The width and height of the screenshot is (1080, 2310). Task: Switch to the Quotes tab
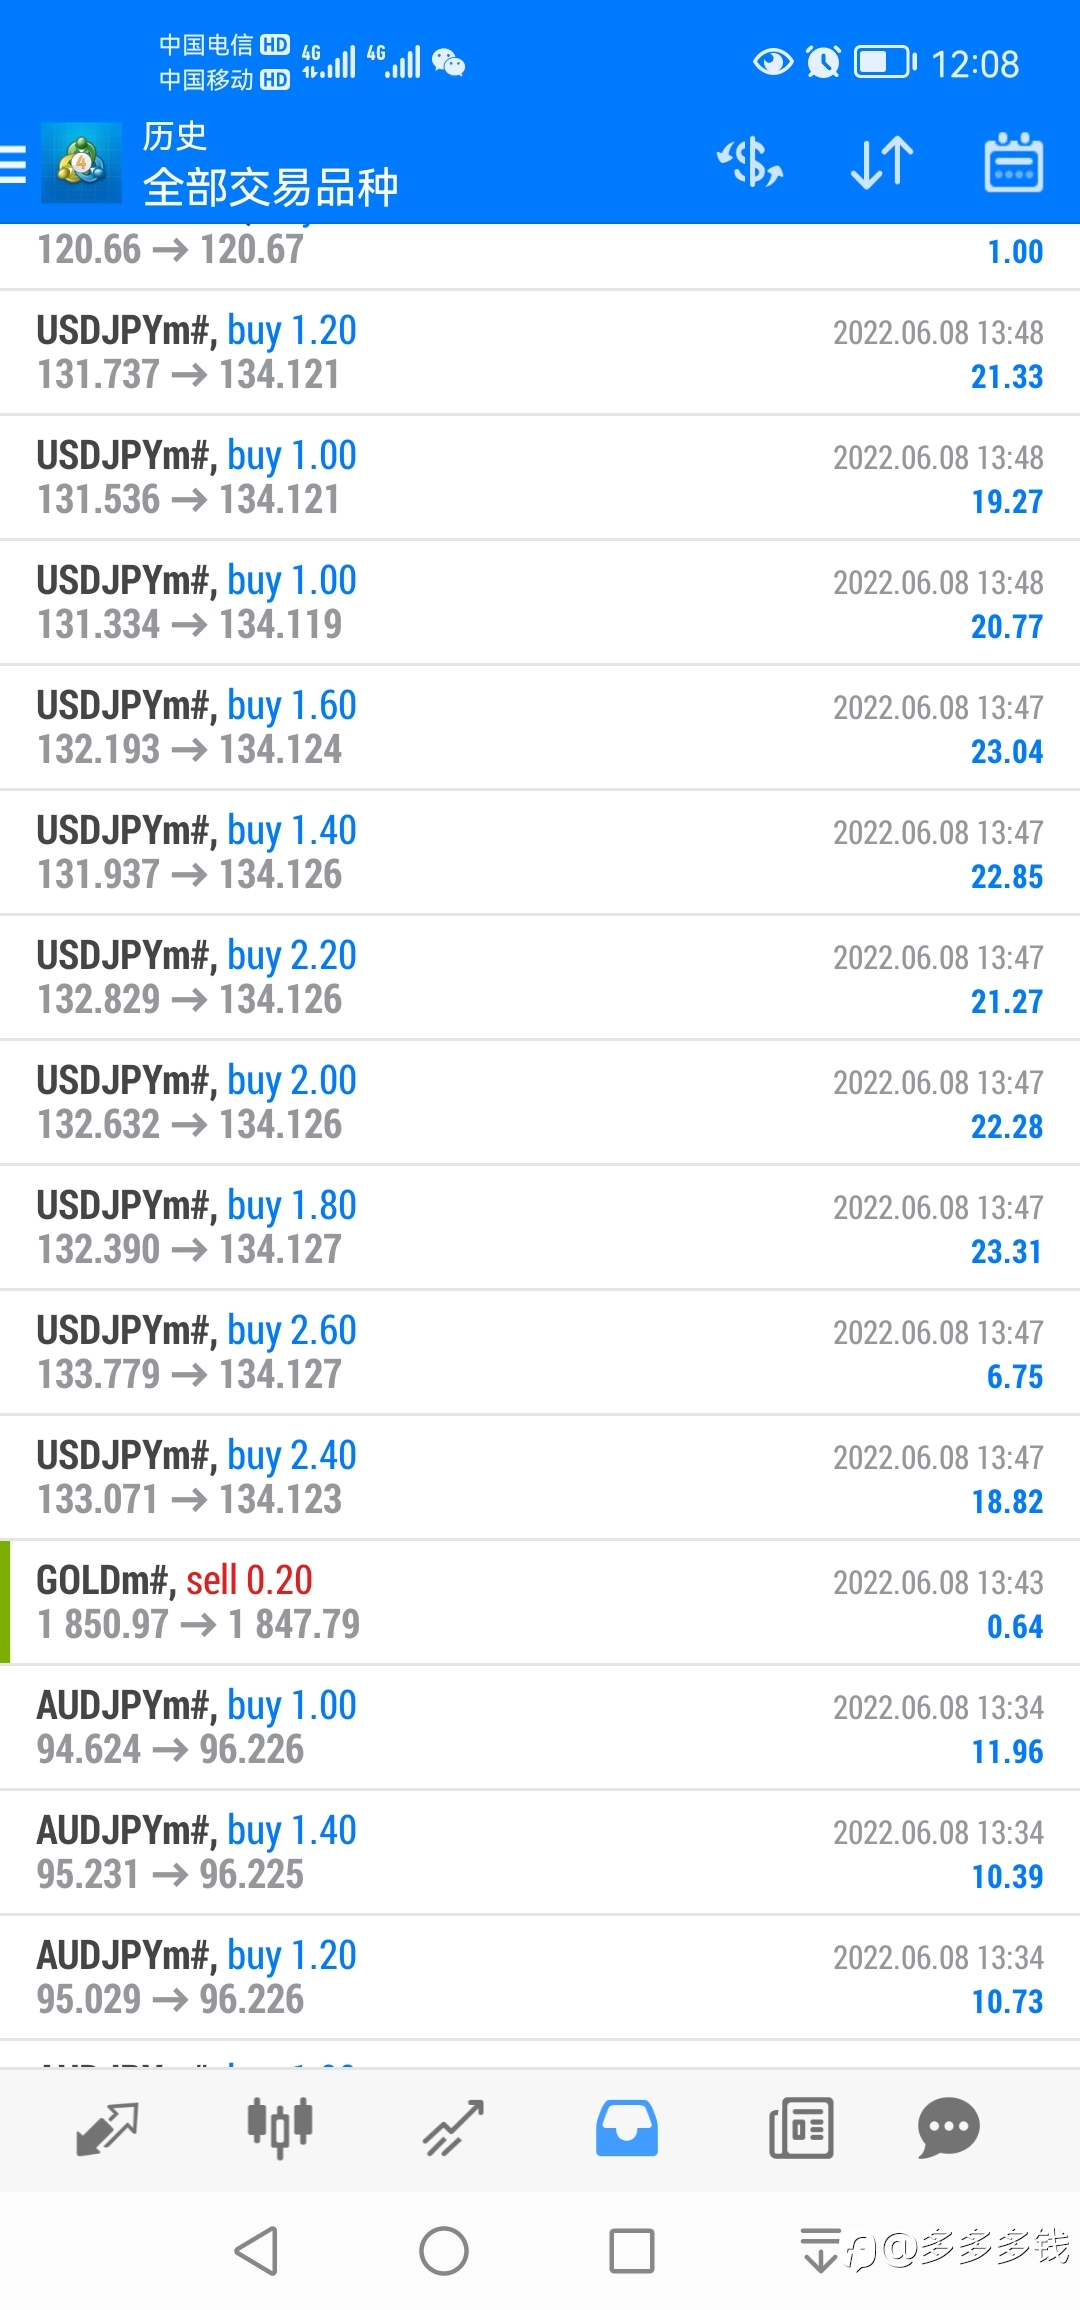coord(107,2128)
